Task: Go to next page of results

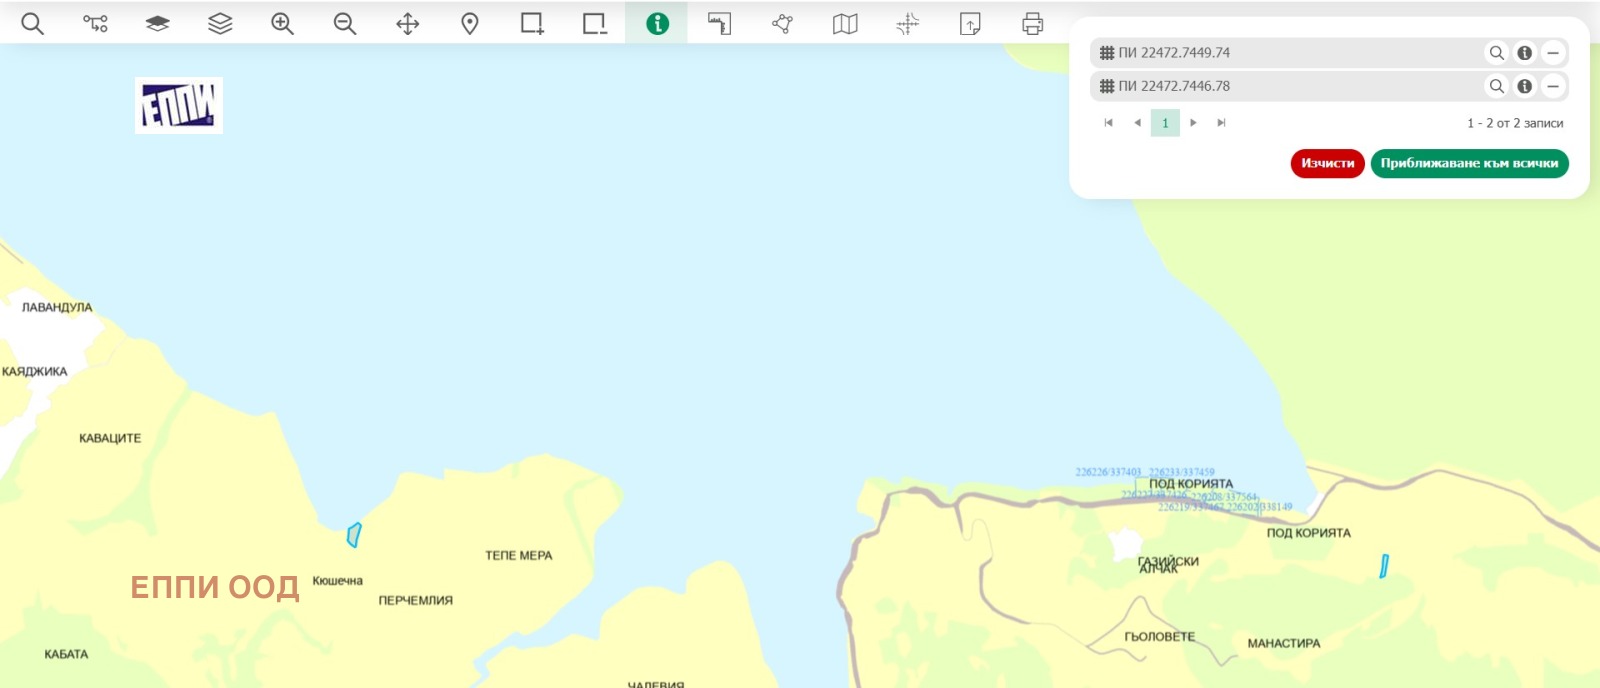Action: [1193, 123]
